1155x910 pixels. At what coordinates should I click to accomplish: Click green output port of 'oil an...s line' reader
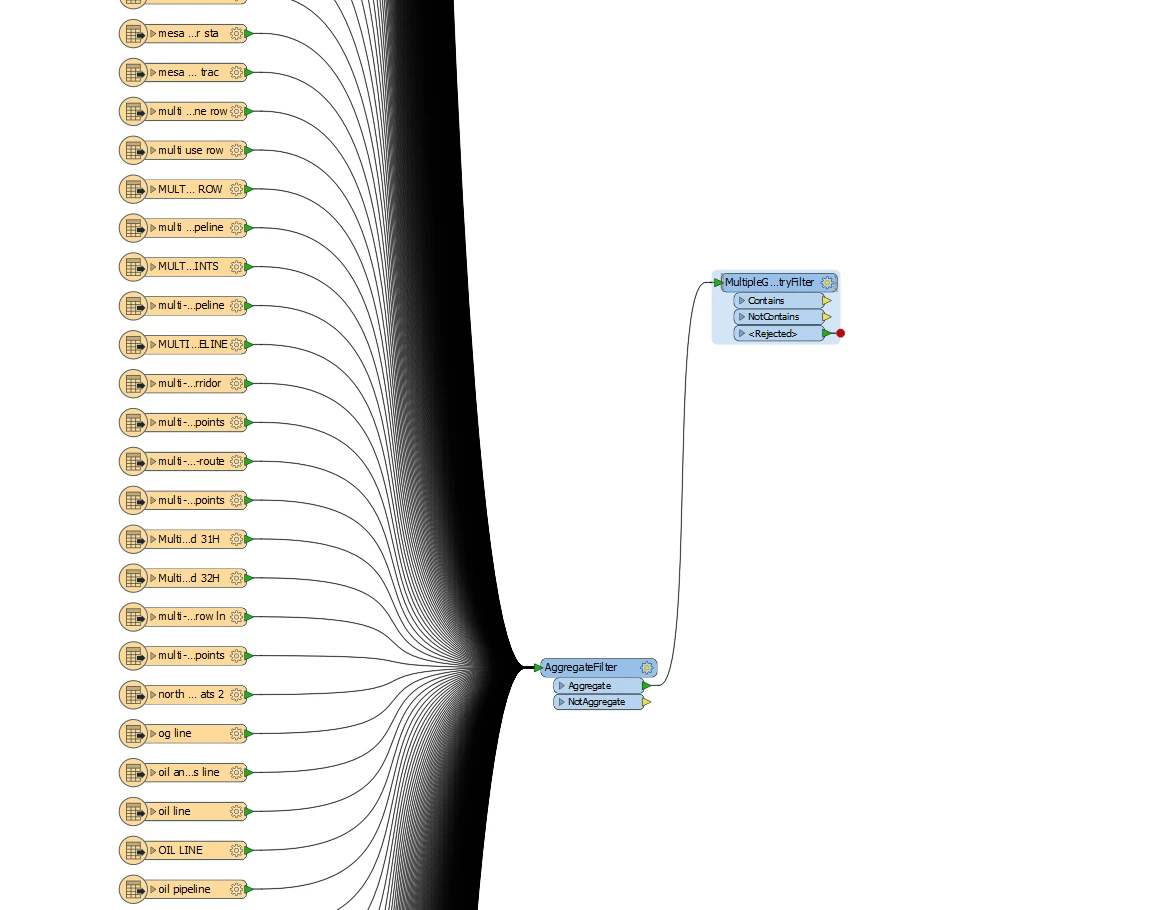point(248,773)
